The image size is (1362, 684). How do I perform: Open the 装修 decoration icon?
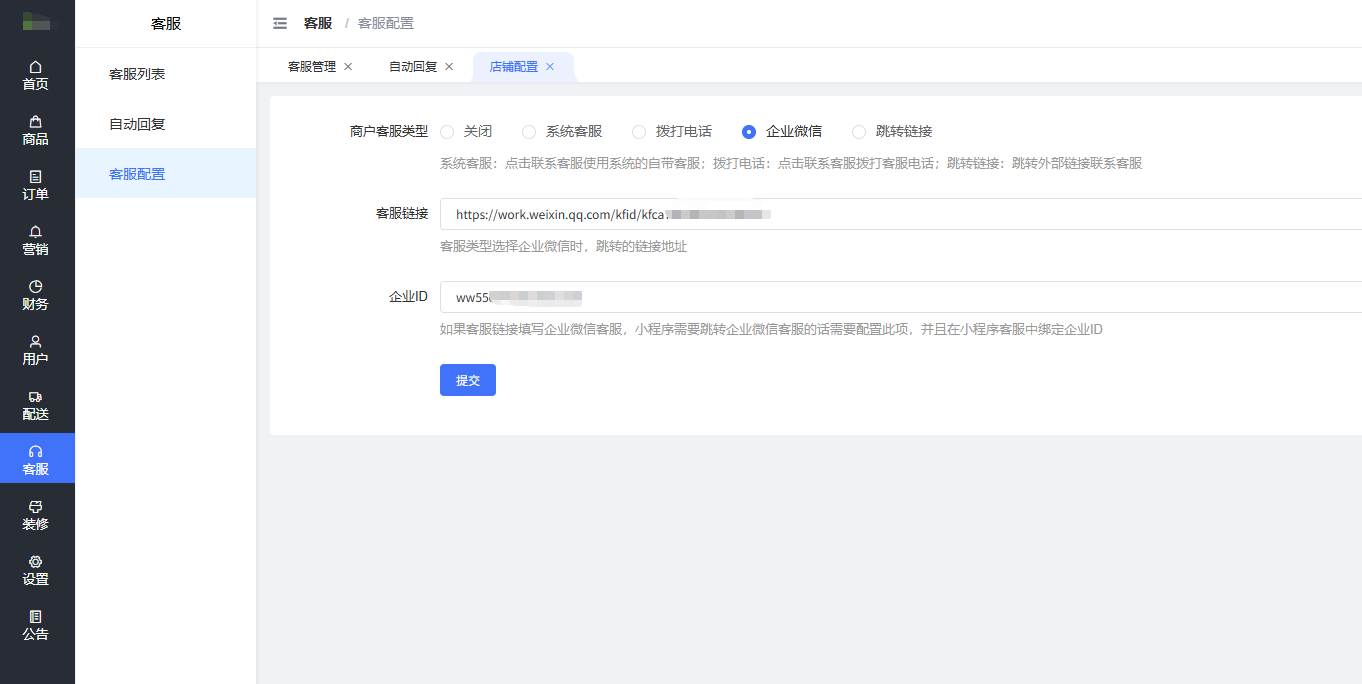tap(36, 507)
